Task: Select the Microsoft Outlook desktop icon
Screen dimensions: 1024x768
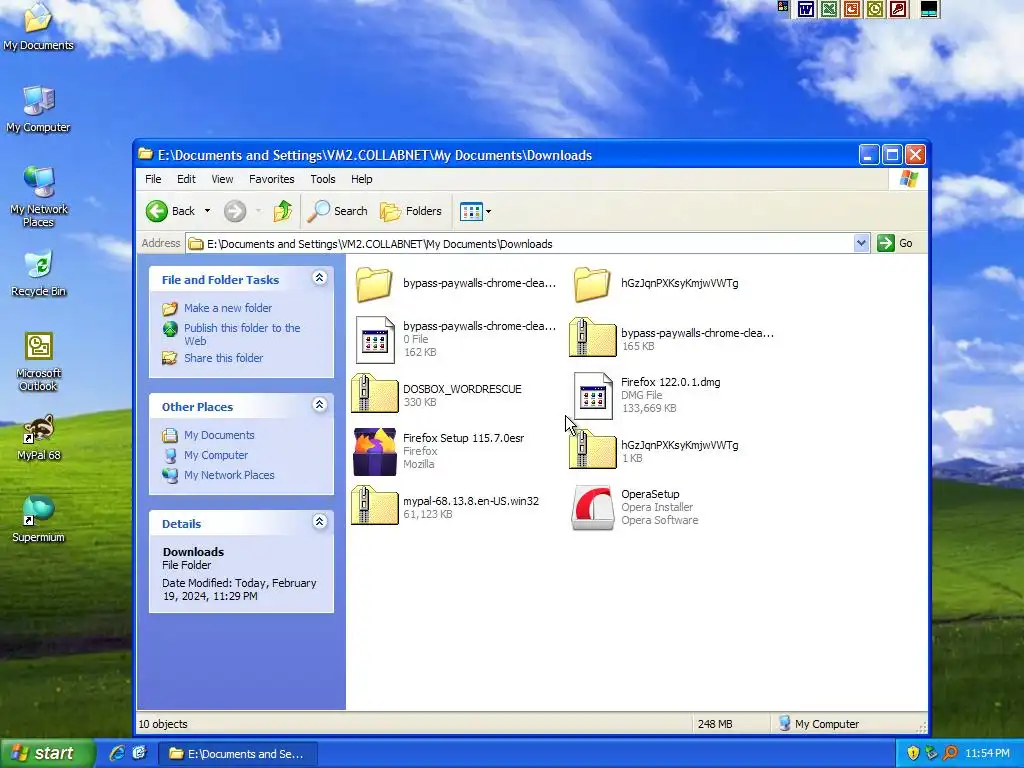Action: [x=39, y=361]
